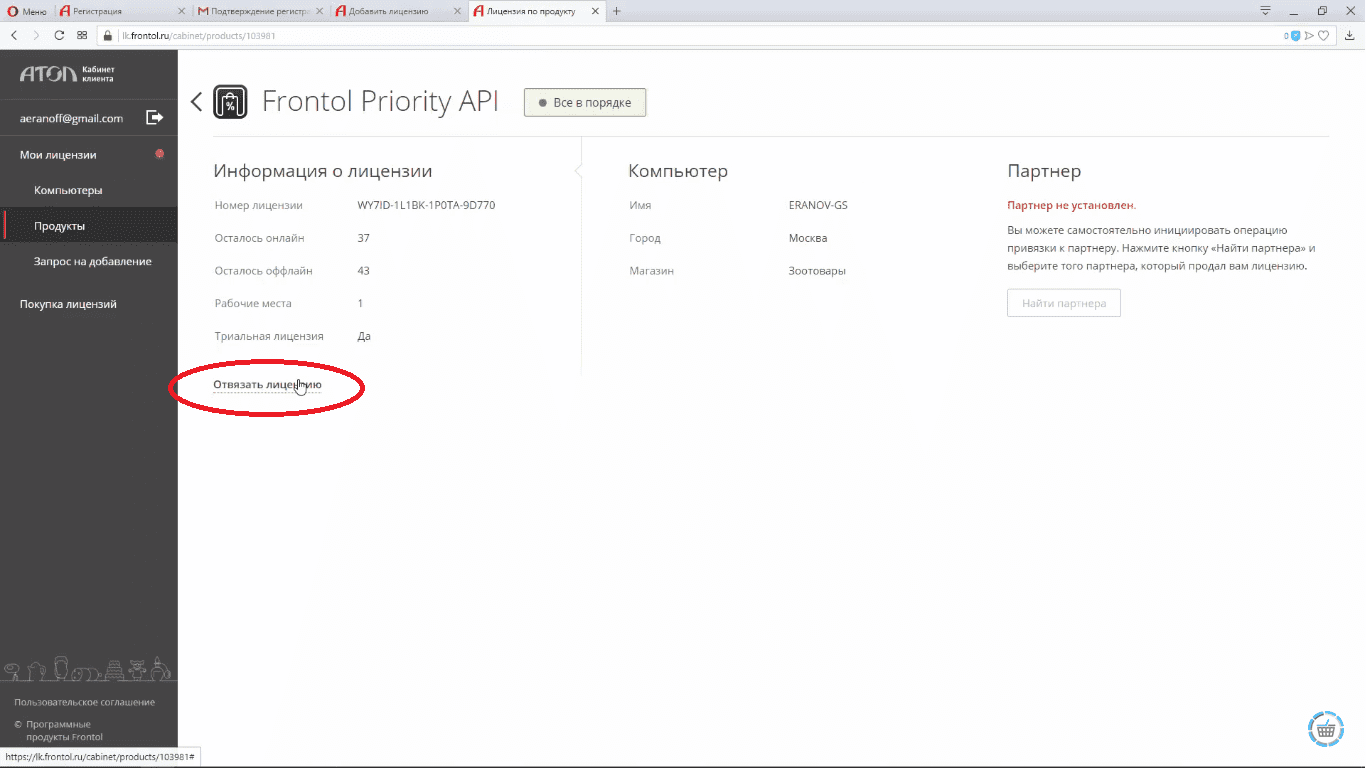Go forward using the browser forward arrow

click(37, 35)
